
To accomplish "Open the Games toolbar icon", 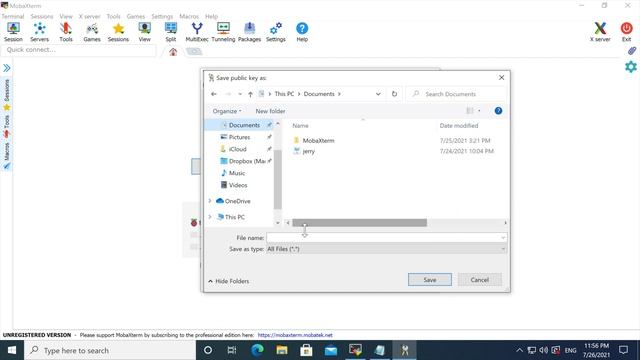I will [92, 32].
